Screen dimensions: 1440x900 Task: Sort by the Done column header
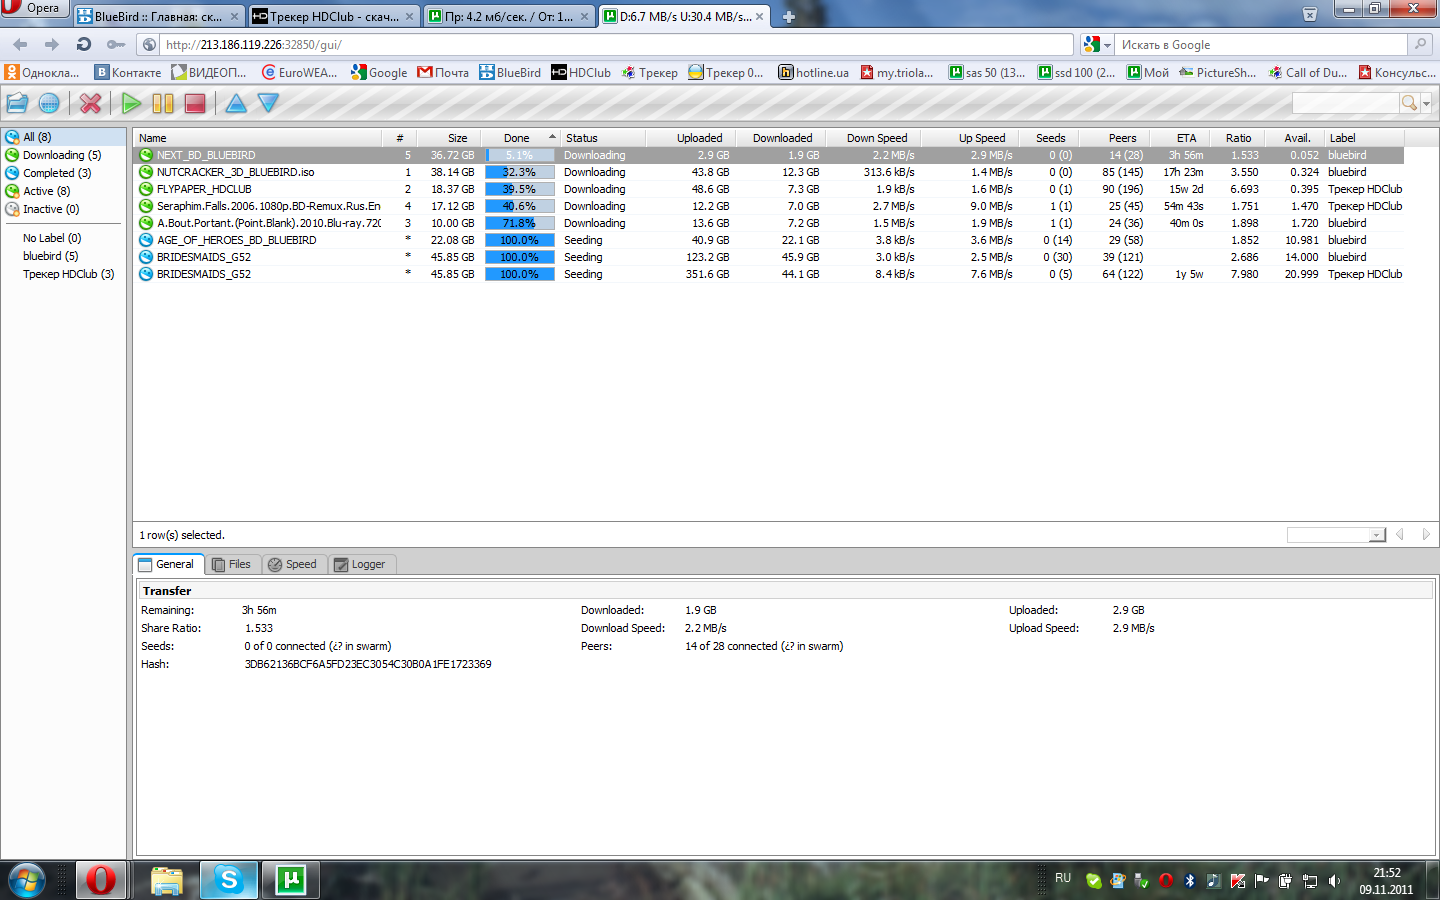(x=519, y=138)
